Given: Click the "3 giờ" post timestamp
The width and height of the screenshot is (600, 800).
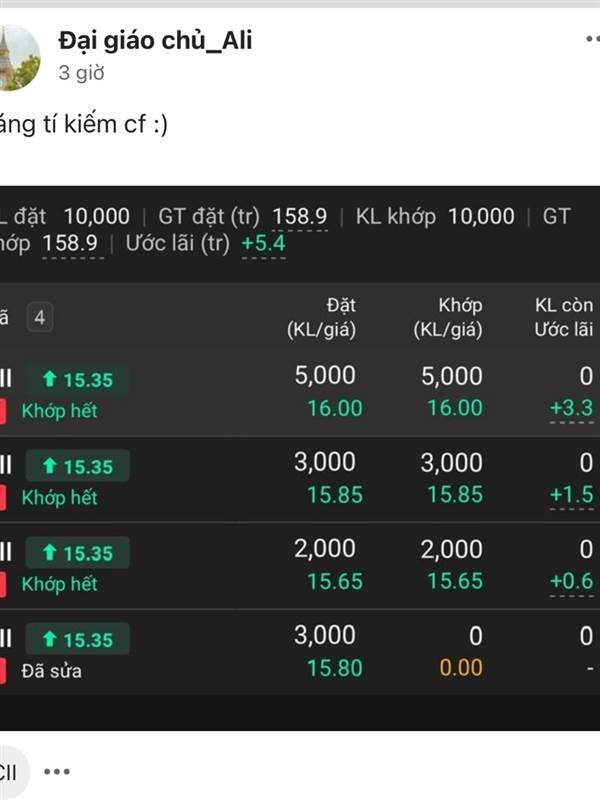Looking at the screenshot, I should [81, 72].
